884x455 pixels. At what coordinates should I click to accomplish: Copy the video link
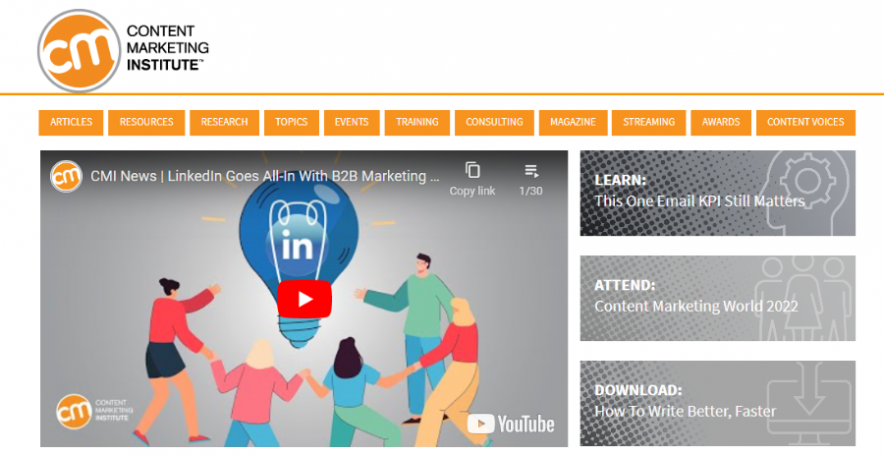click(472, 179)
